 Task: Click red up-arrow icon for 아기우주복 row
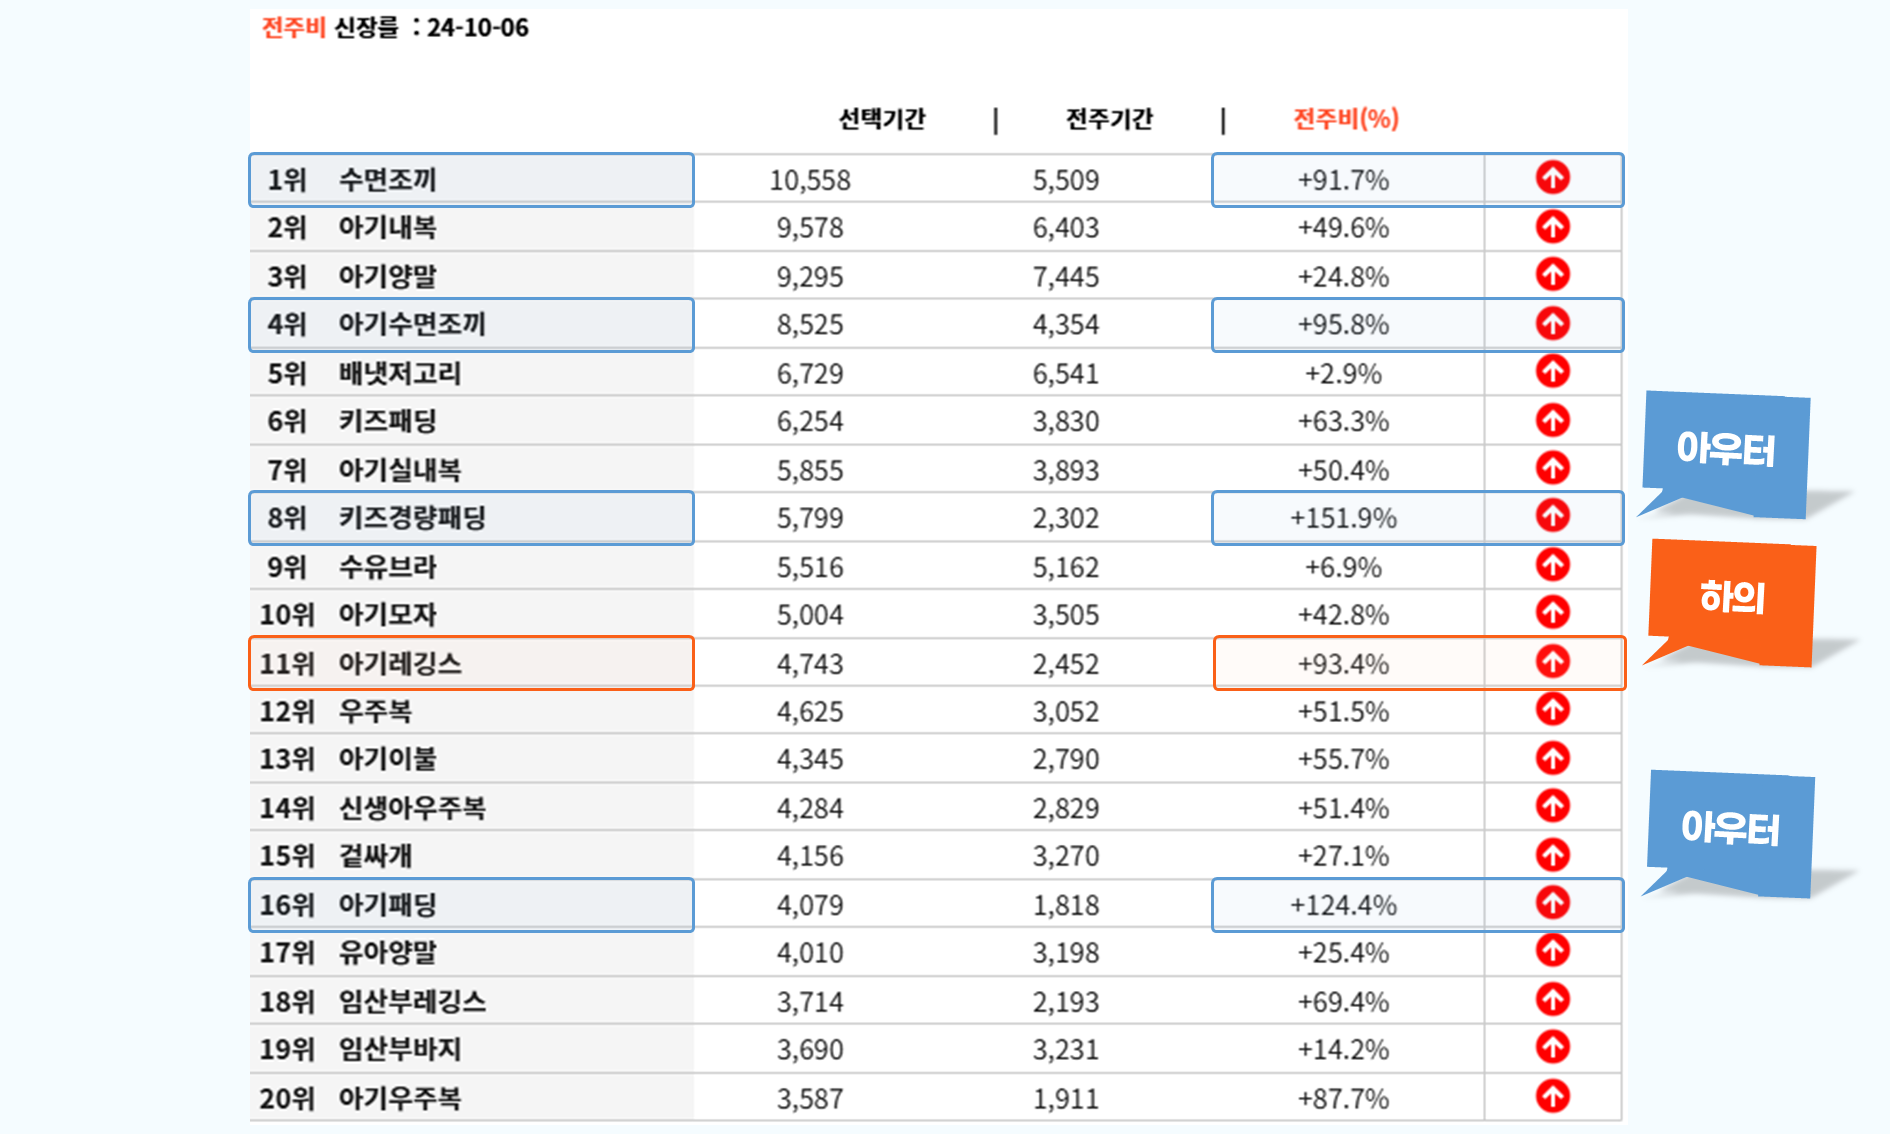(1552, 1096)
